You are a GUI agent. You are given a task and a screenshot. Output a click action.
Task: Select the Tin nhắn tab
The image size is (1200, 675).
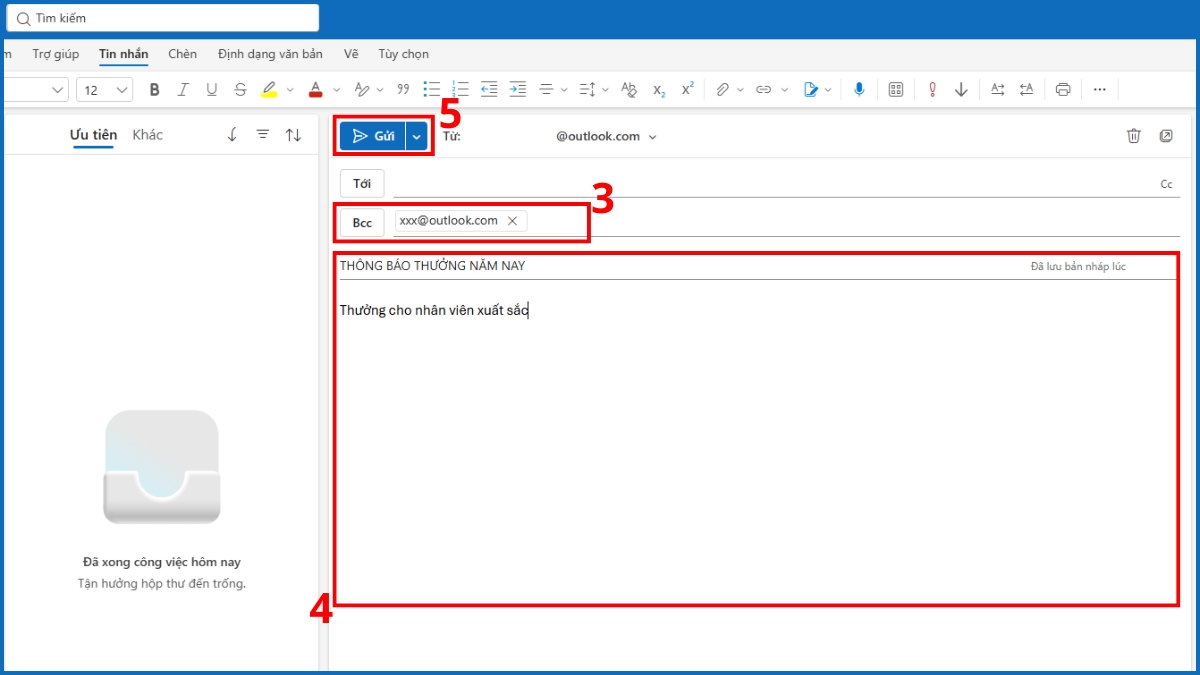(x=124, y=54)
